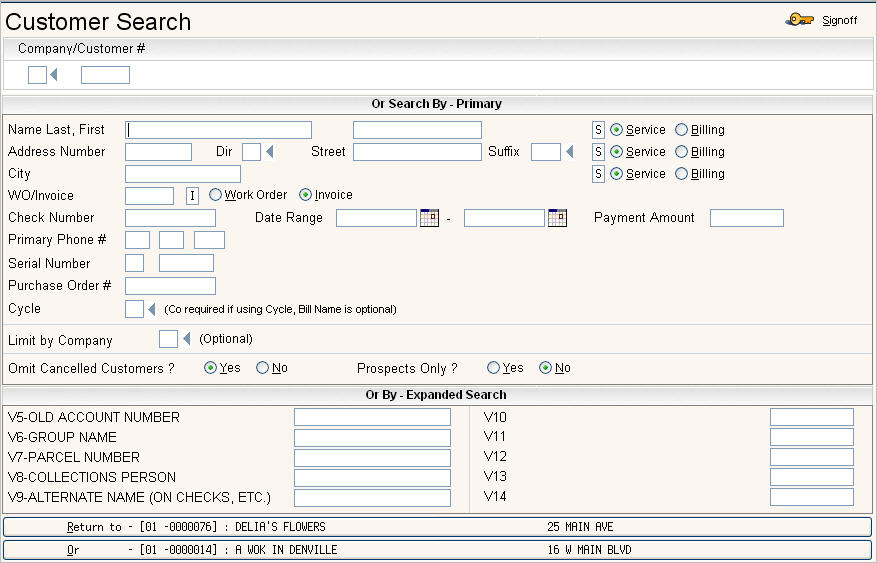Open the Dir lookup arrow
The height and width of the screenshot is (563, 877).
click(270, 152)
